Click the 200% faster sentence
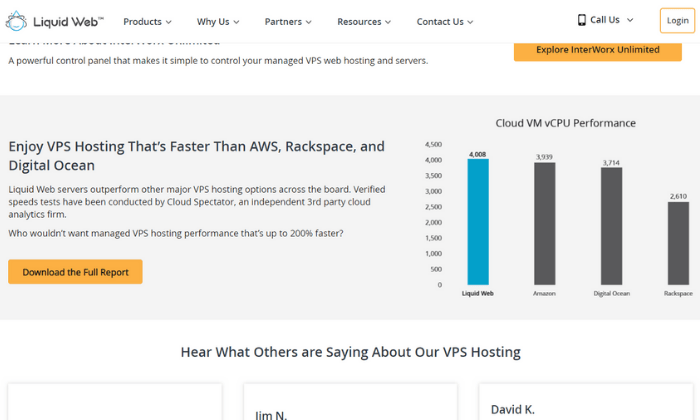The height and width of the screenshot is (420, 700). tap(176, 233)
